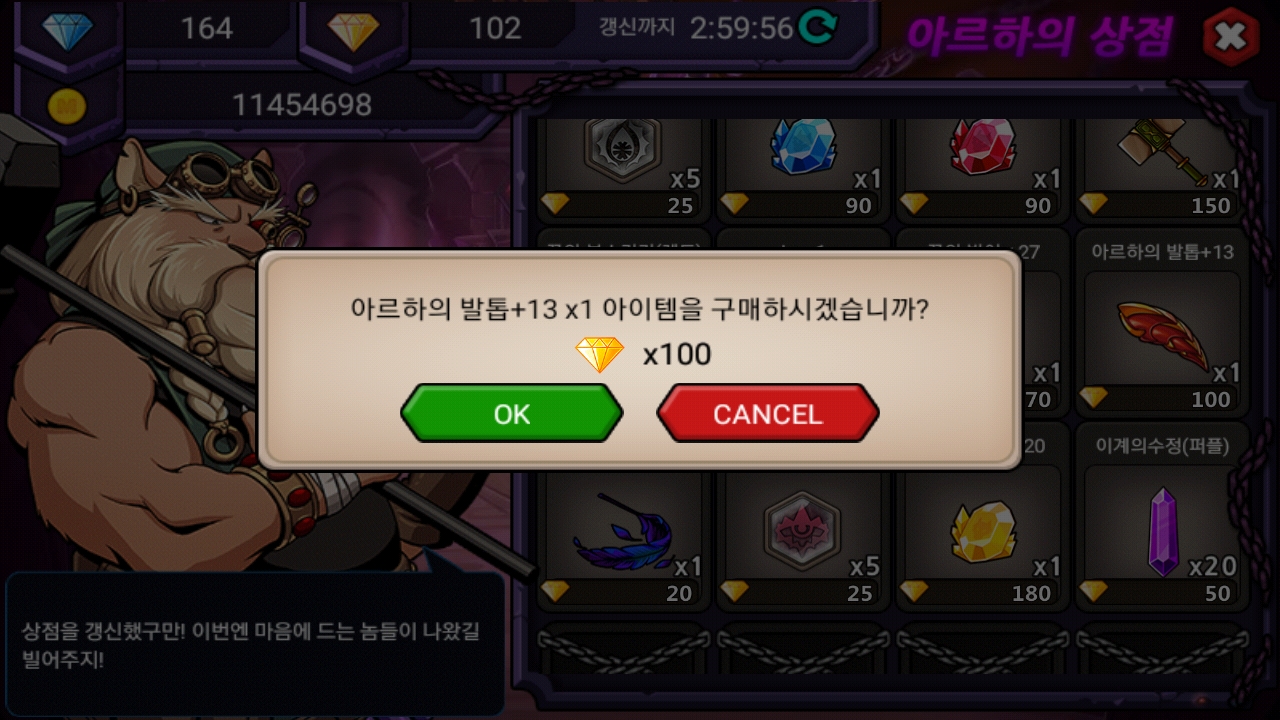Close Arha's shop with the red X
Image resolution: width=1280 pixels, height=720 pixels.
(1230, 37)
